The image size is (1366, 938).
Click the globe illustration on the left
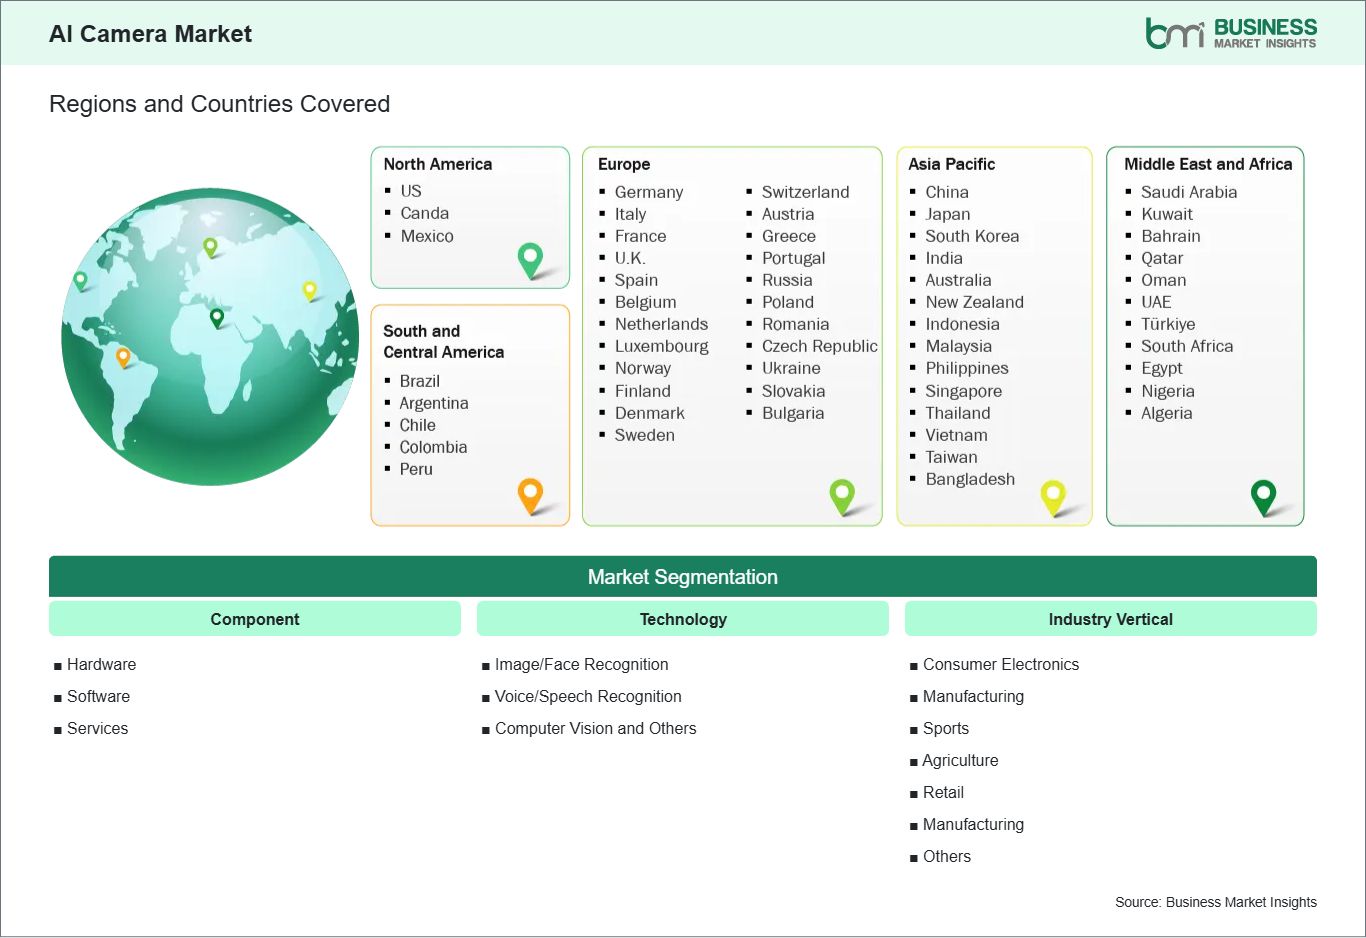click(x=210, y=337)
